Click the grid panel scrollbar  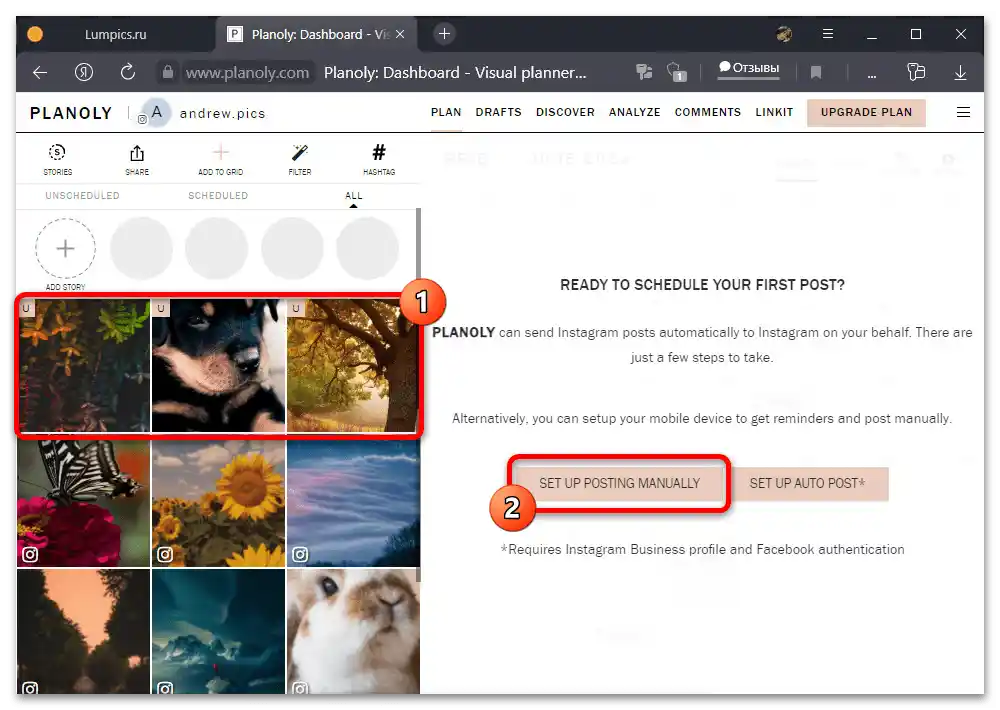coord(418,394)
